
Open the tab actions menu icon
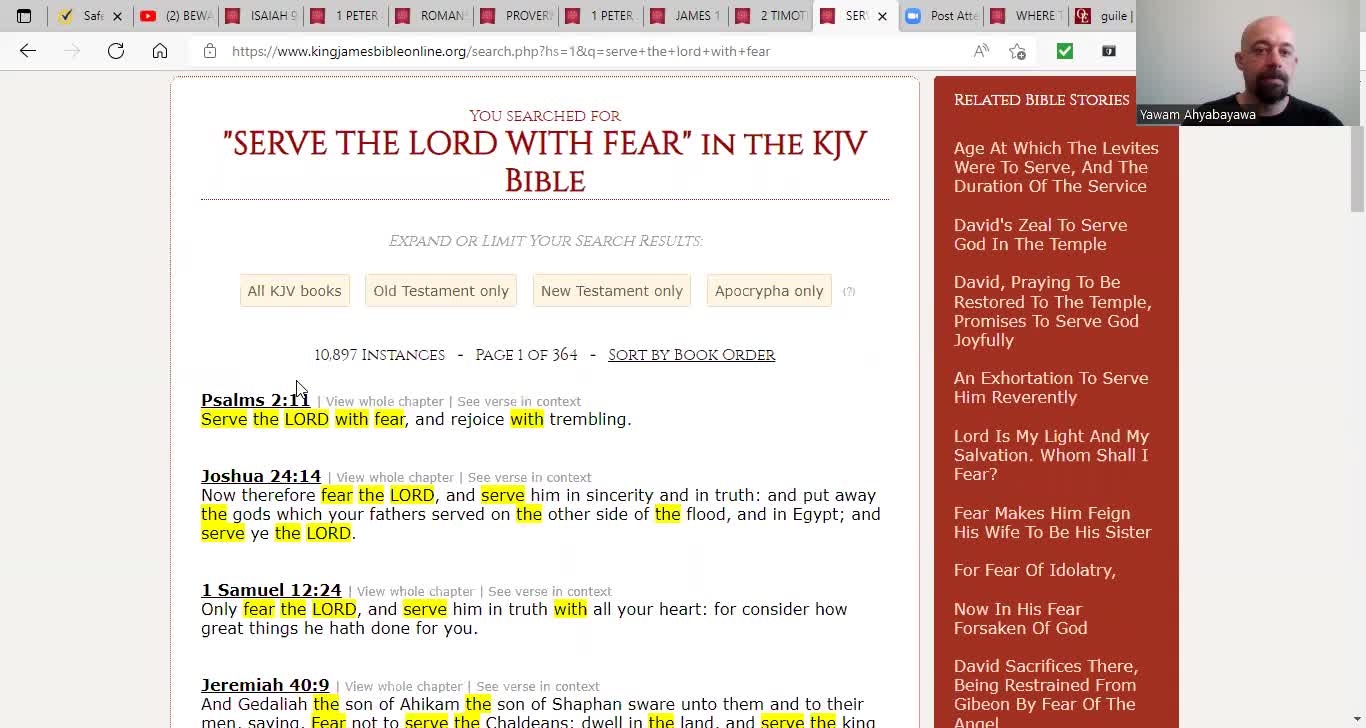pos(24,16)
